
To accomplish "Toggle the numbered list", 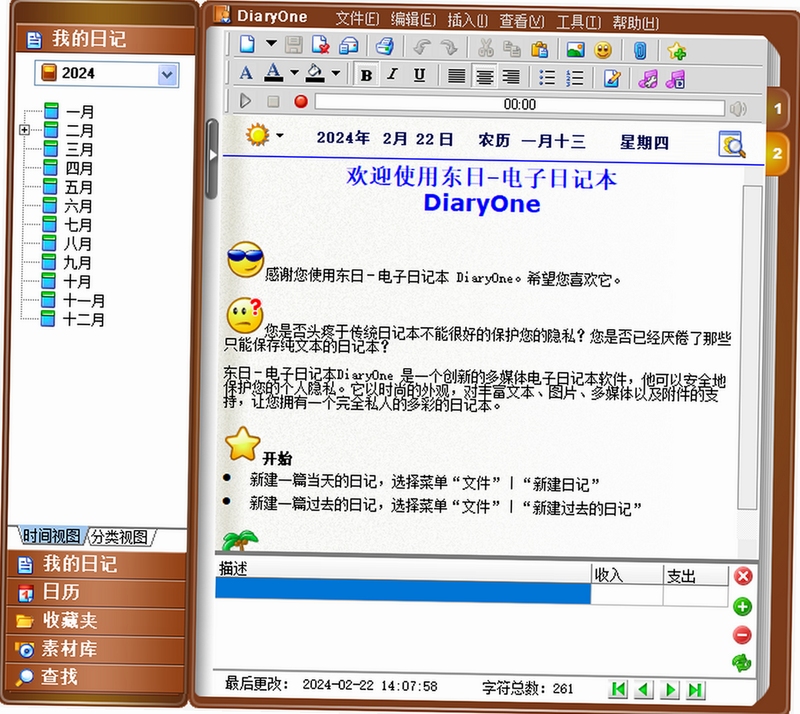I will [574, 79].
